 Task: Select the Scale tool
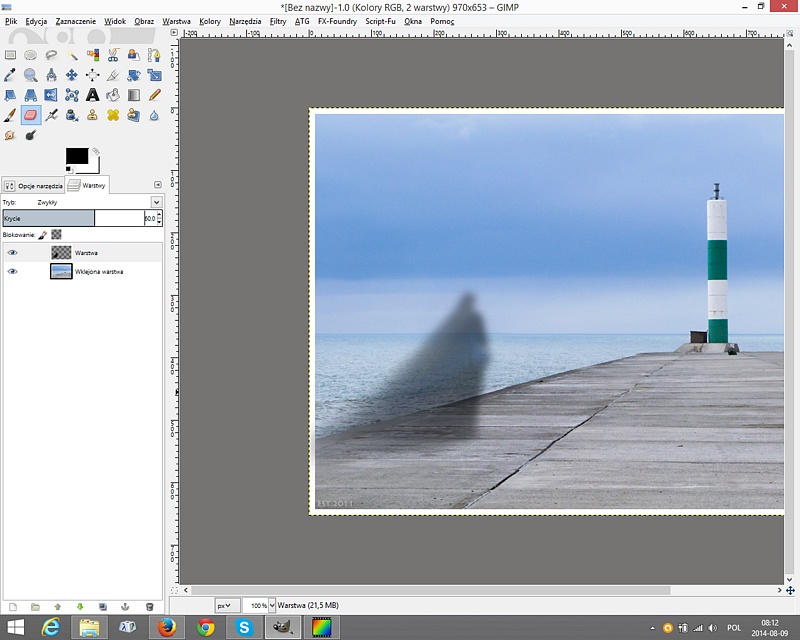pos(154,75)
